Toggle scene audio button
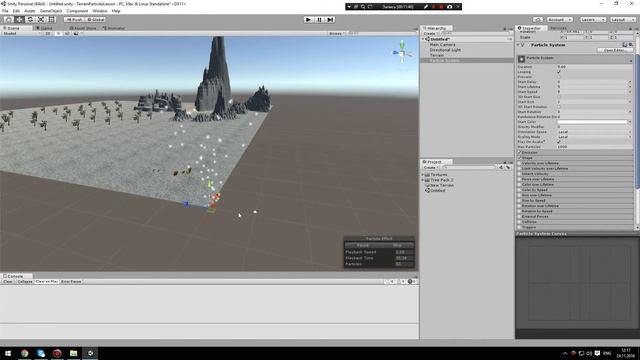This screenshot has width=640, height=360. click(x=67, y=33)
